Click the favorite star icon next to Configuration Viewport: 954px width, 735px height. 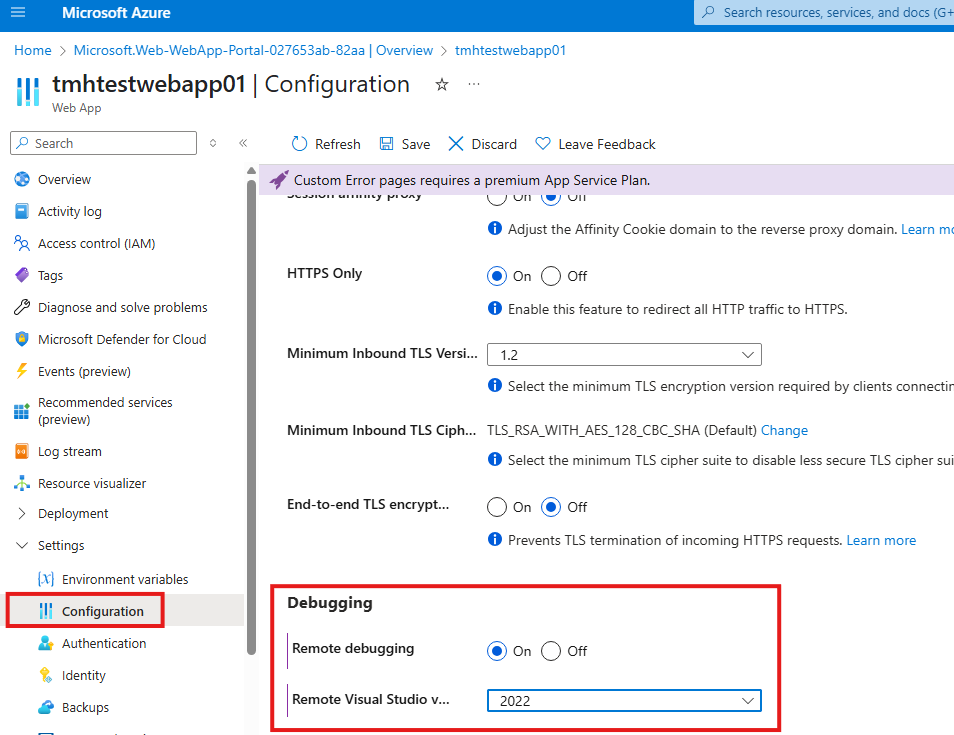tap(442, 85)
